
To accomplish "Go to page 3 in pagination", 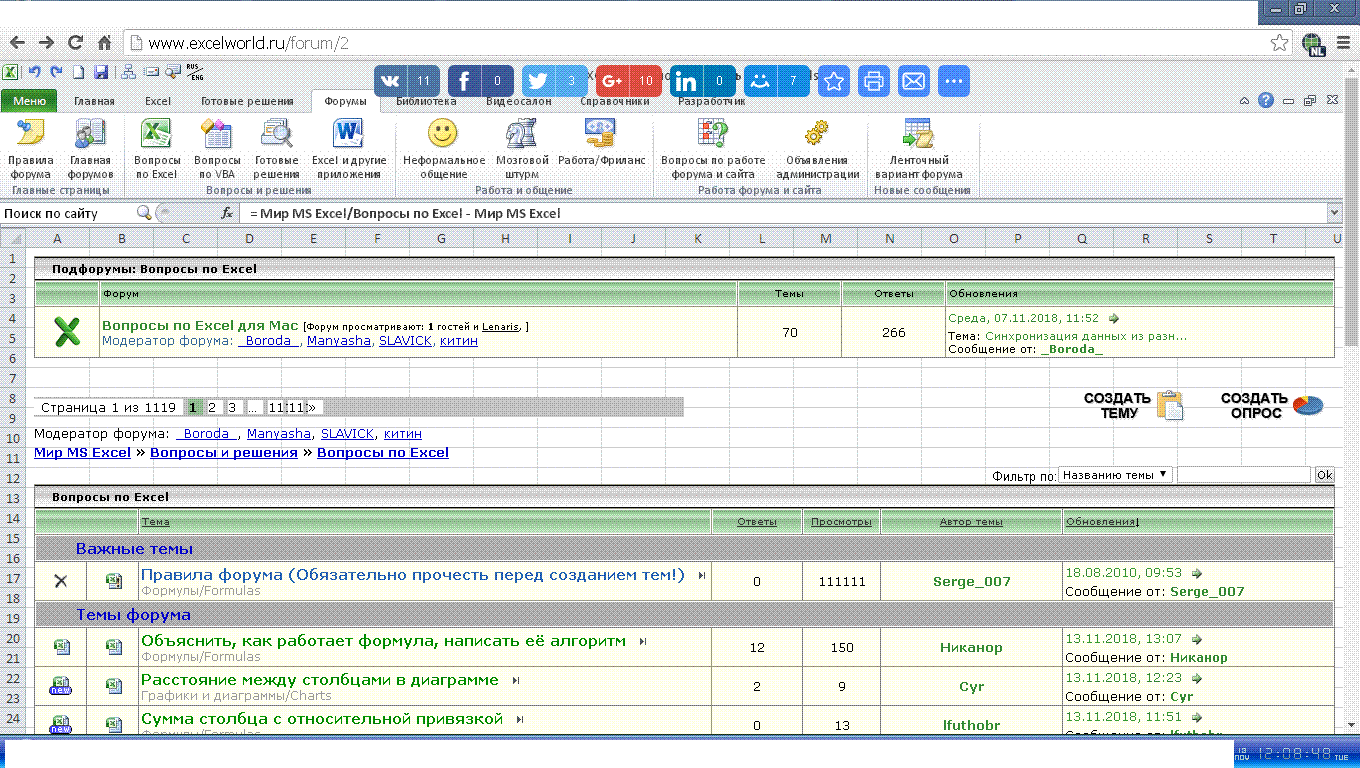I will point(232,408).
